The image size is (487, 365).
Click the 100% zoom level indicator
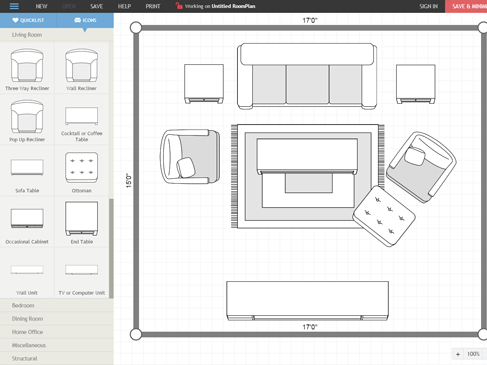473,354
